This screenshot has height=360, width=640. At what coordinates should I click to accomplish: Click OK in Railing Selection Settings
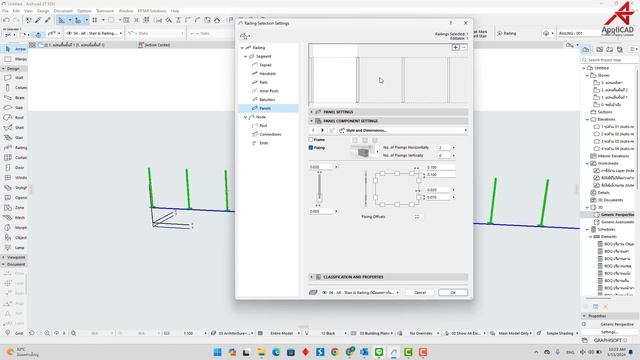point(453,293)
